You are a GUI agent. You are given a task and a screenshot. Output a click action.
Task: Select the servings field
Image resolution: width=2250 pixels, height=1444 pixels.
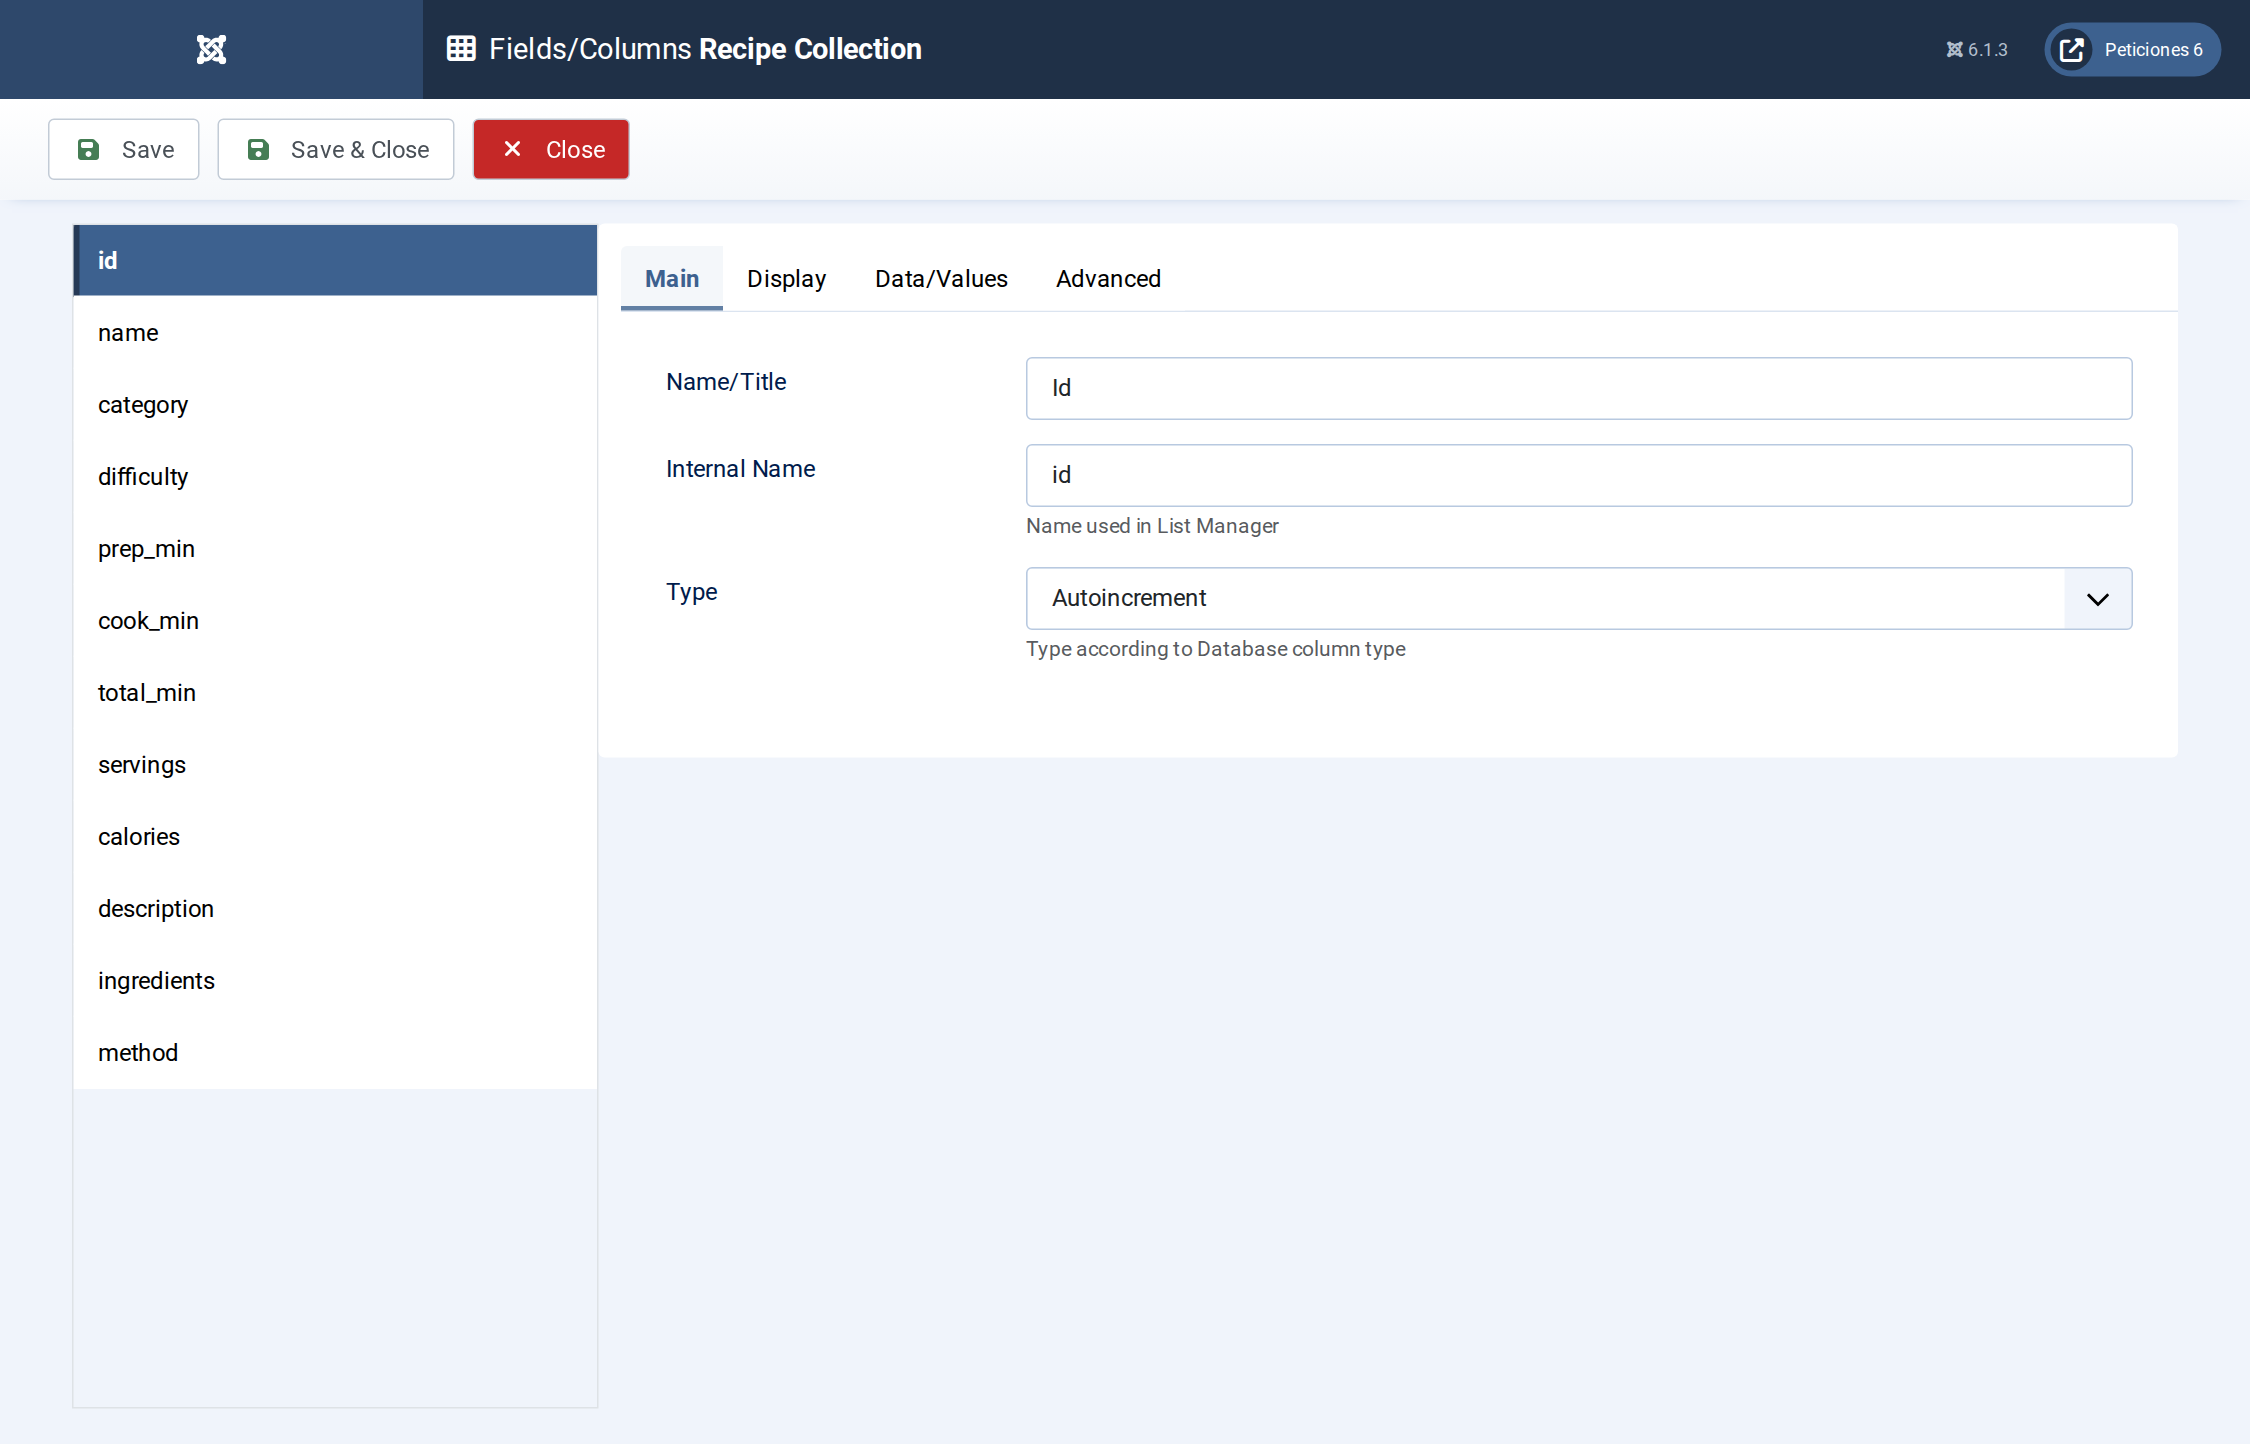335,765
